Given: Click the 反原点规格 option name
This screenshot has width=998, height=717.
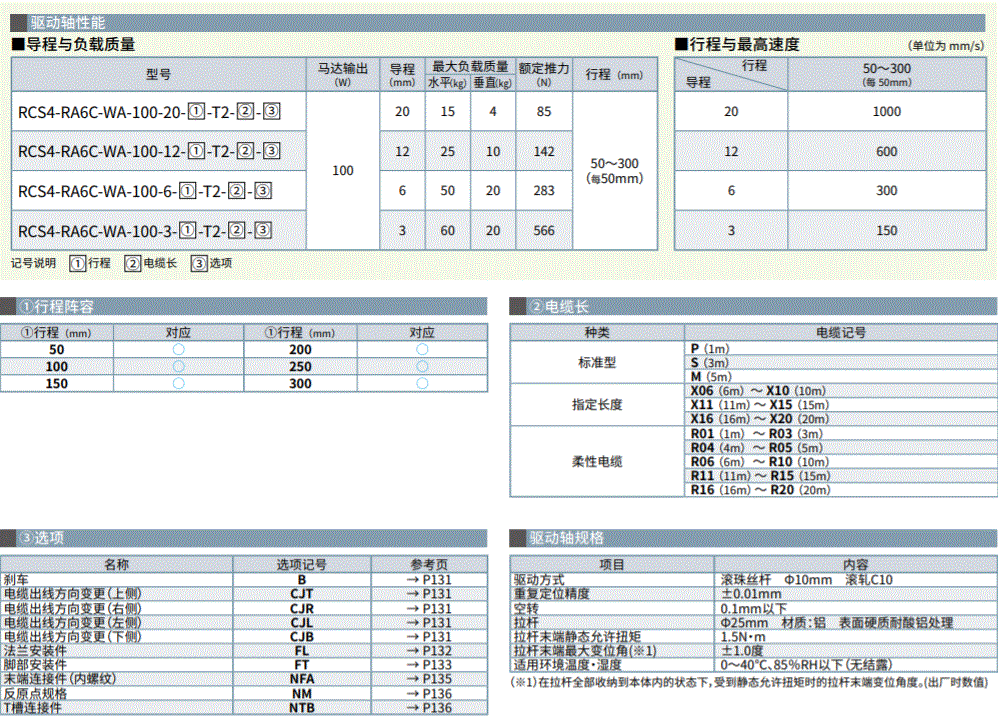Looking at the screenshot, I should (x=35, y=693).
